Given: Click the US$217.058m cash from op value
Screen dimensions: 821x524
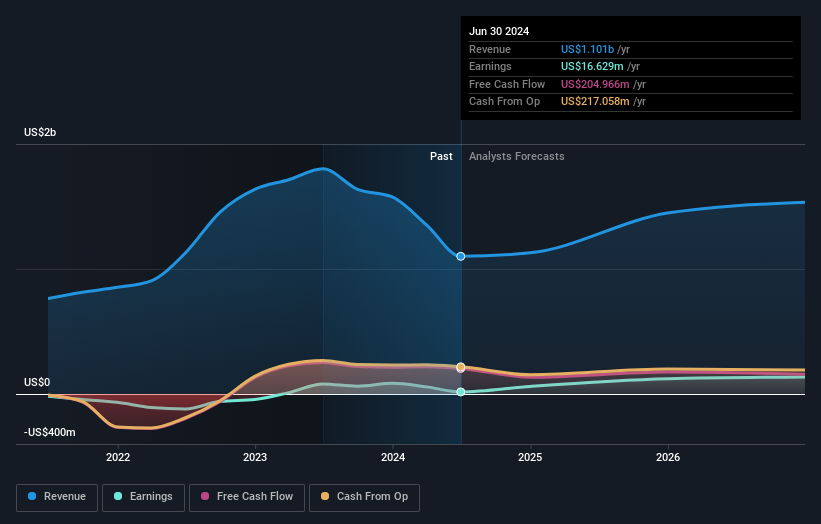Looking at the screenshot, I should coord(595,102).
